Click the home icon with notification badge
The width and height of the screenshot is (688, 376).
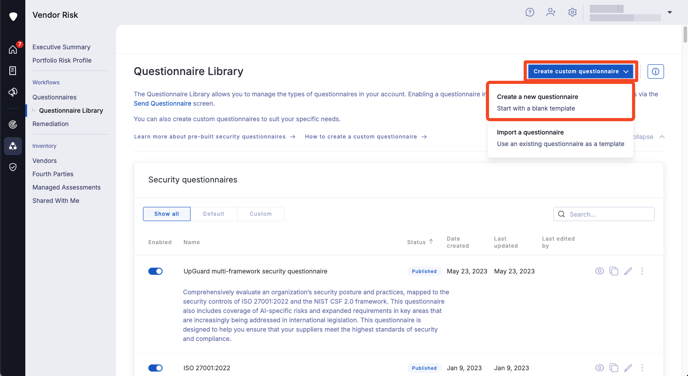[13, 49]
